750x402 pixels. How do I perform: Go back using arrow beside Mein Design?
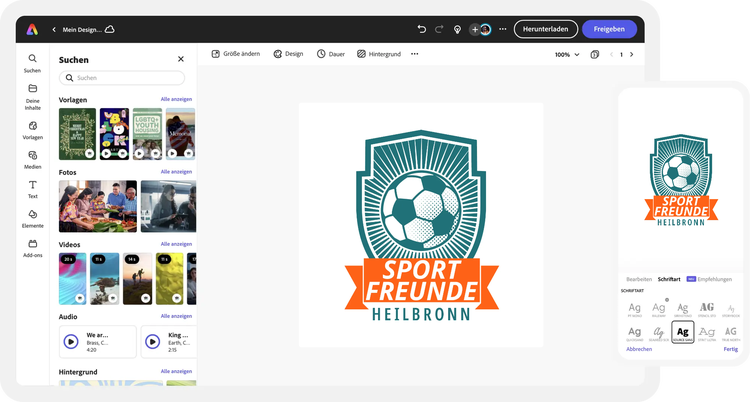point(54,30)
